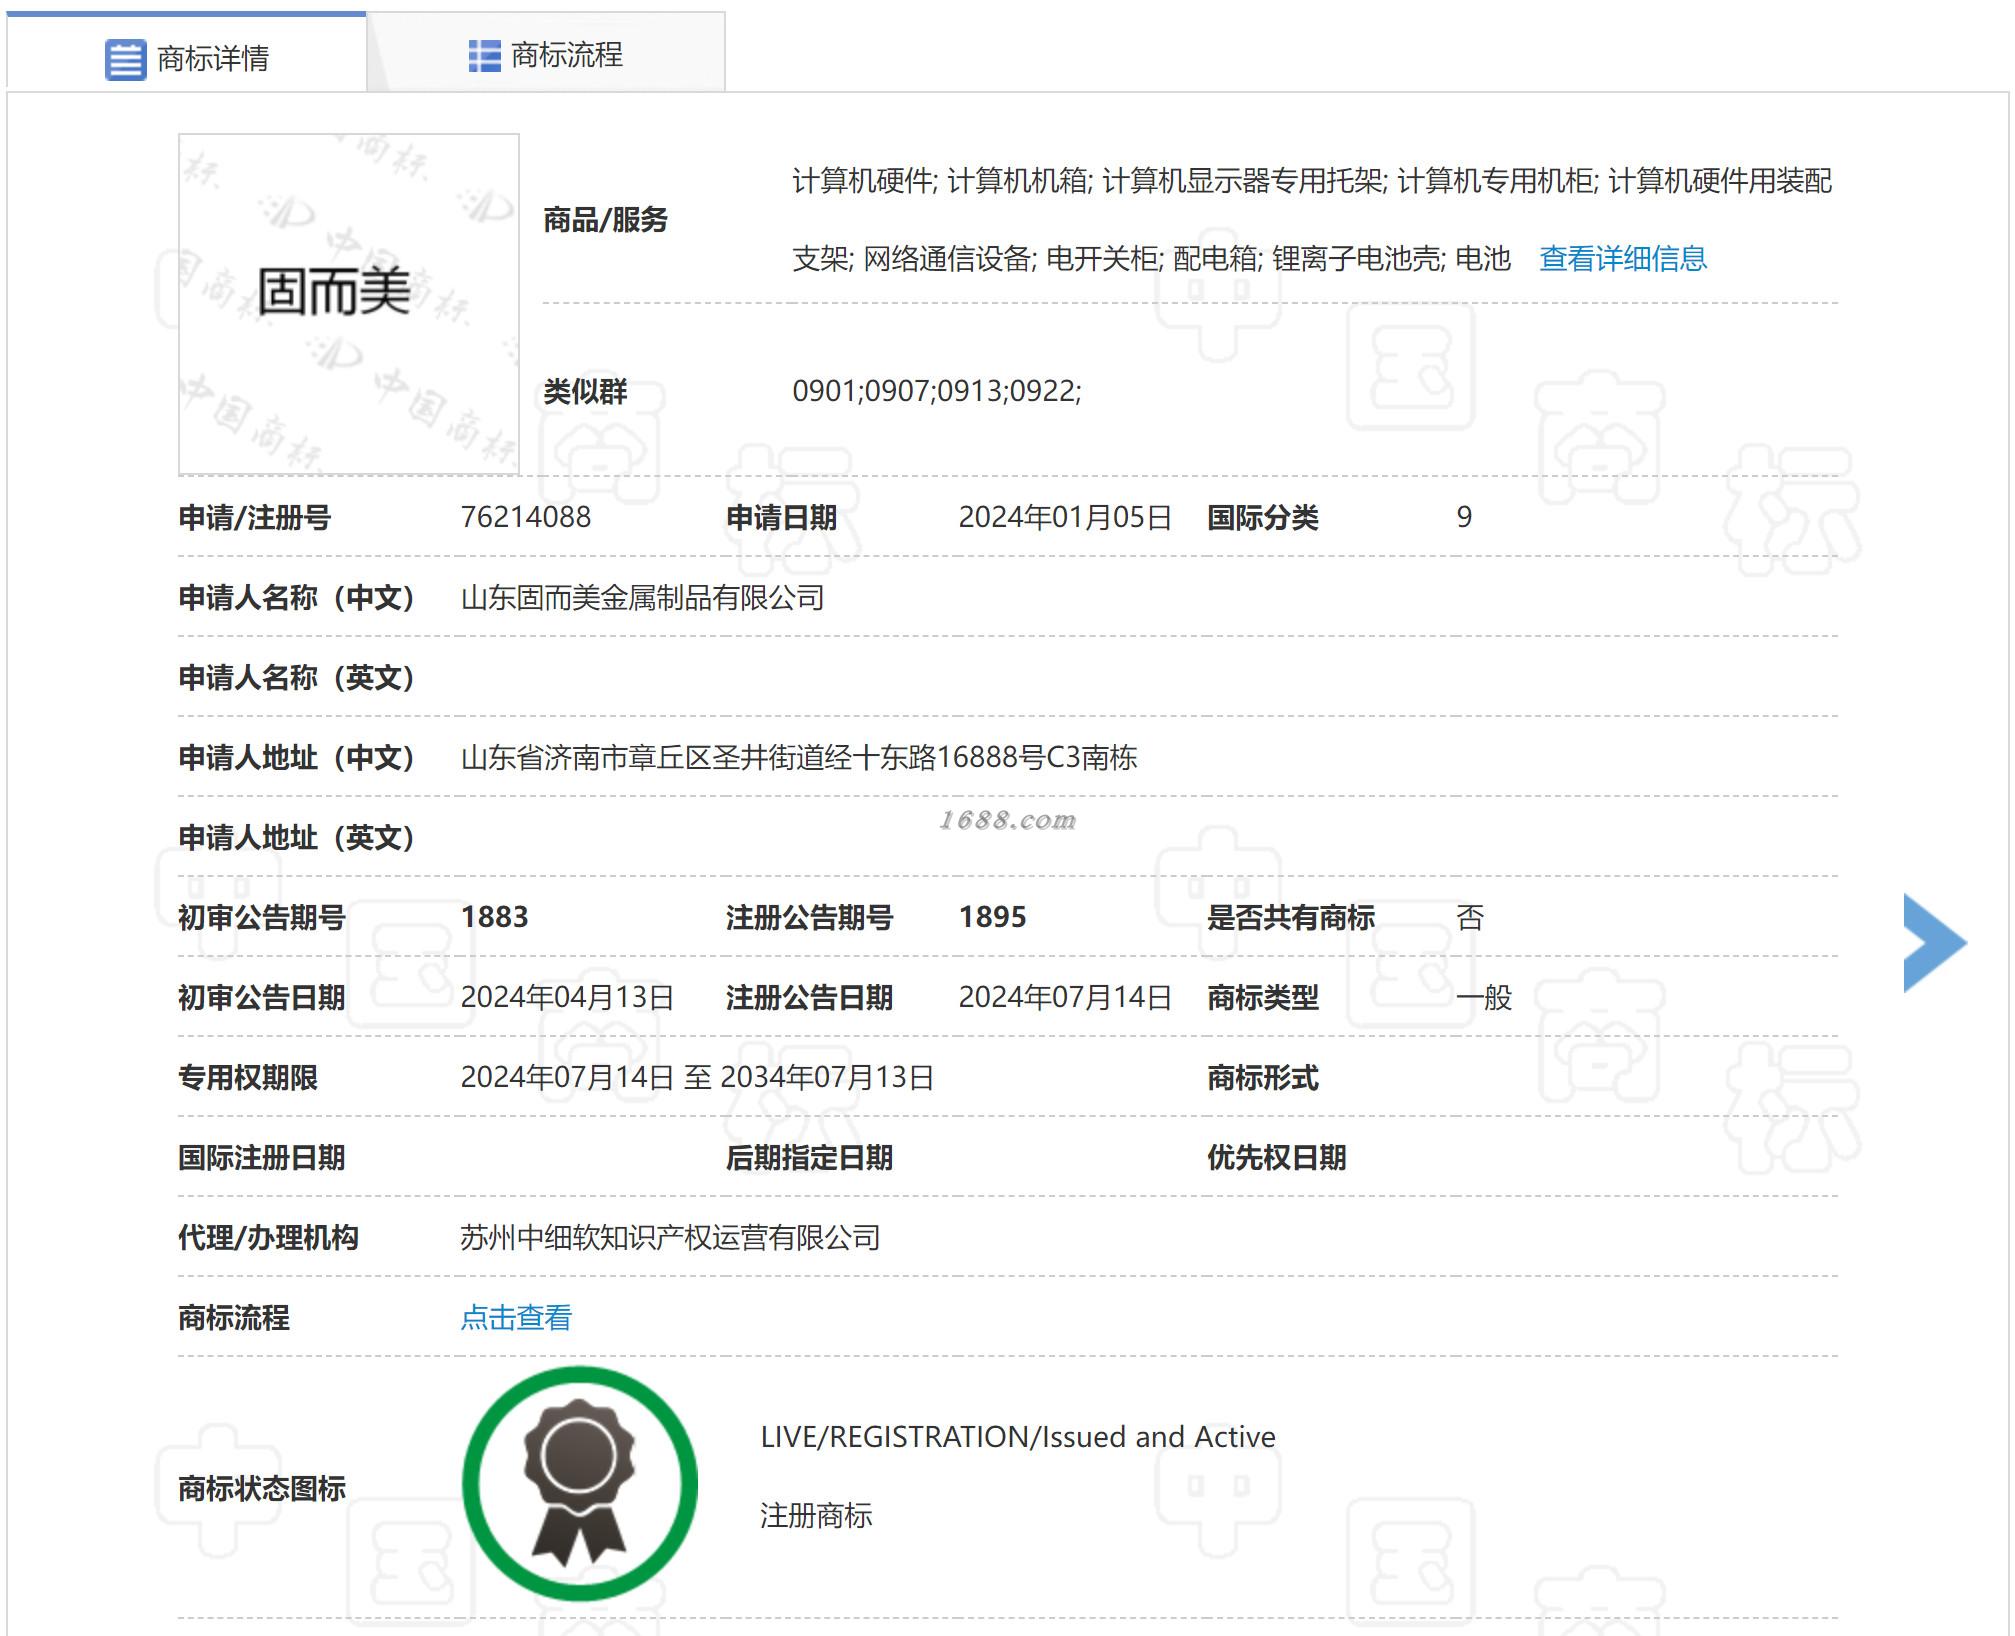Image resolution: width=2015 pixels, height=1636 pixels.
Task: Open the 点击查看 trademark flow link
Action: coord(516,1317)
